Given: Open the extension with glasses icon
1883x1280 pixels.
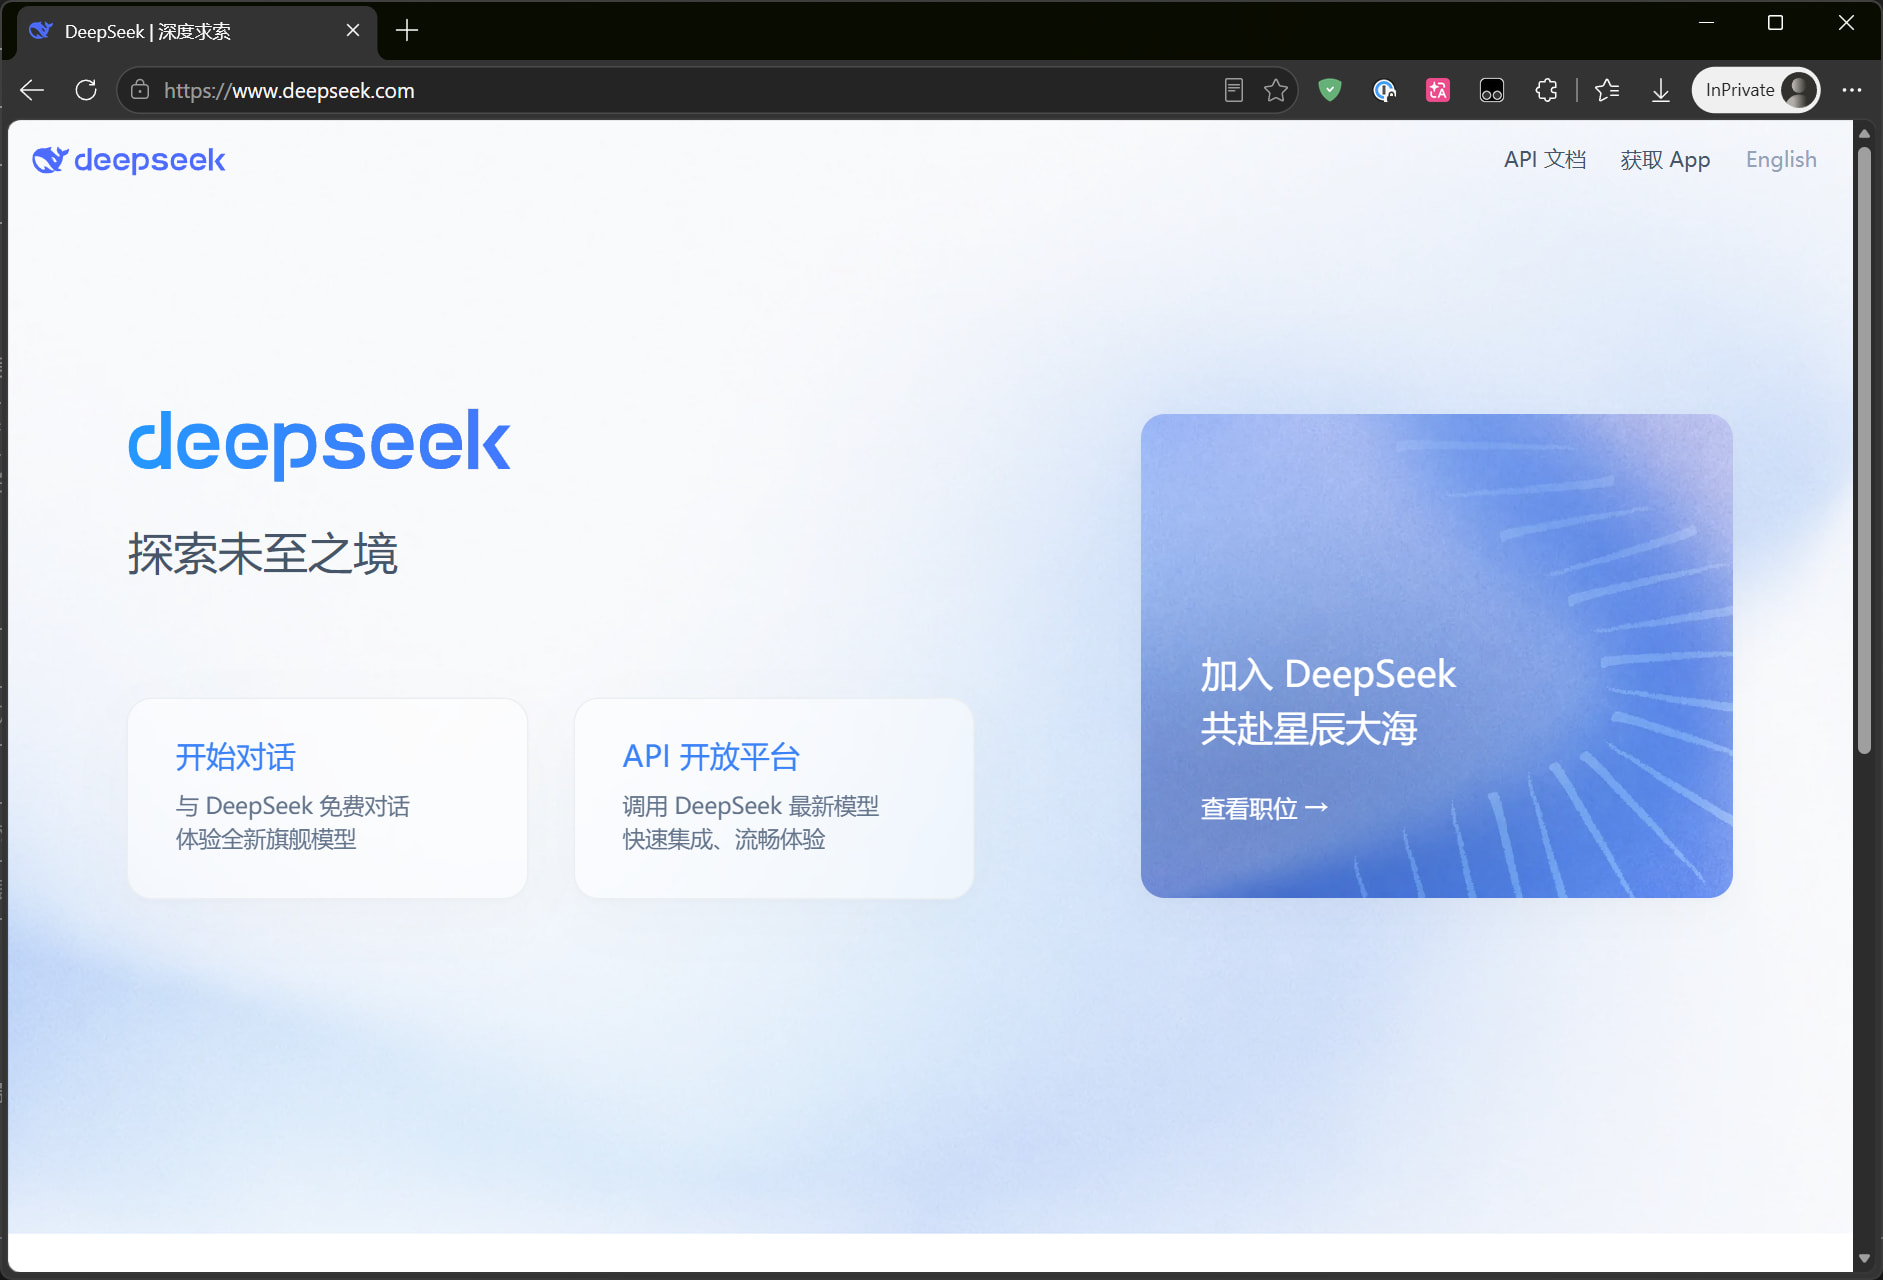Looking at the screenshot, I should coord(1492,90).
